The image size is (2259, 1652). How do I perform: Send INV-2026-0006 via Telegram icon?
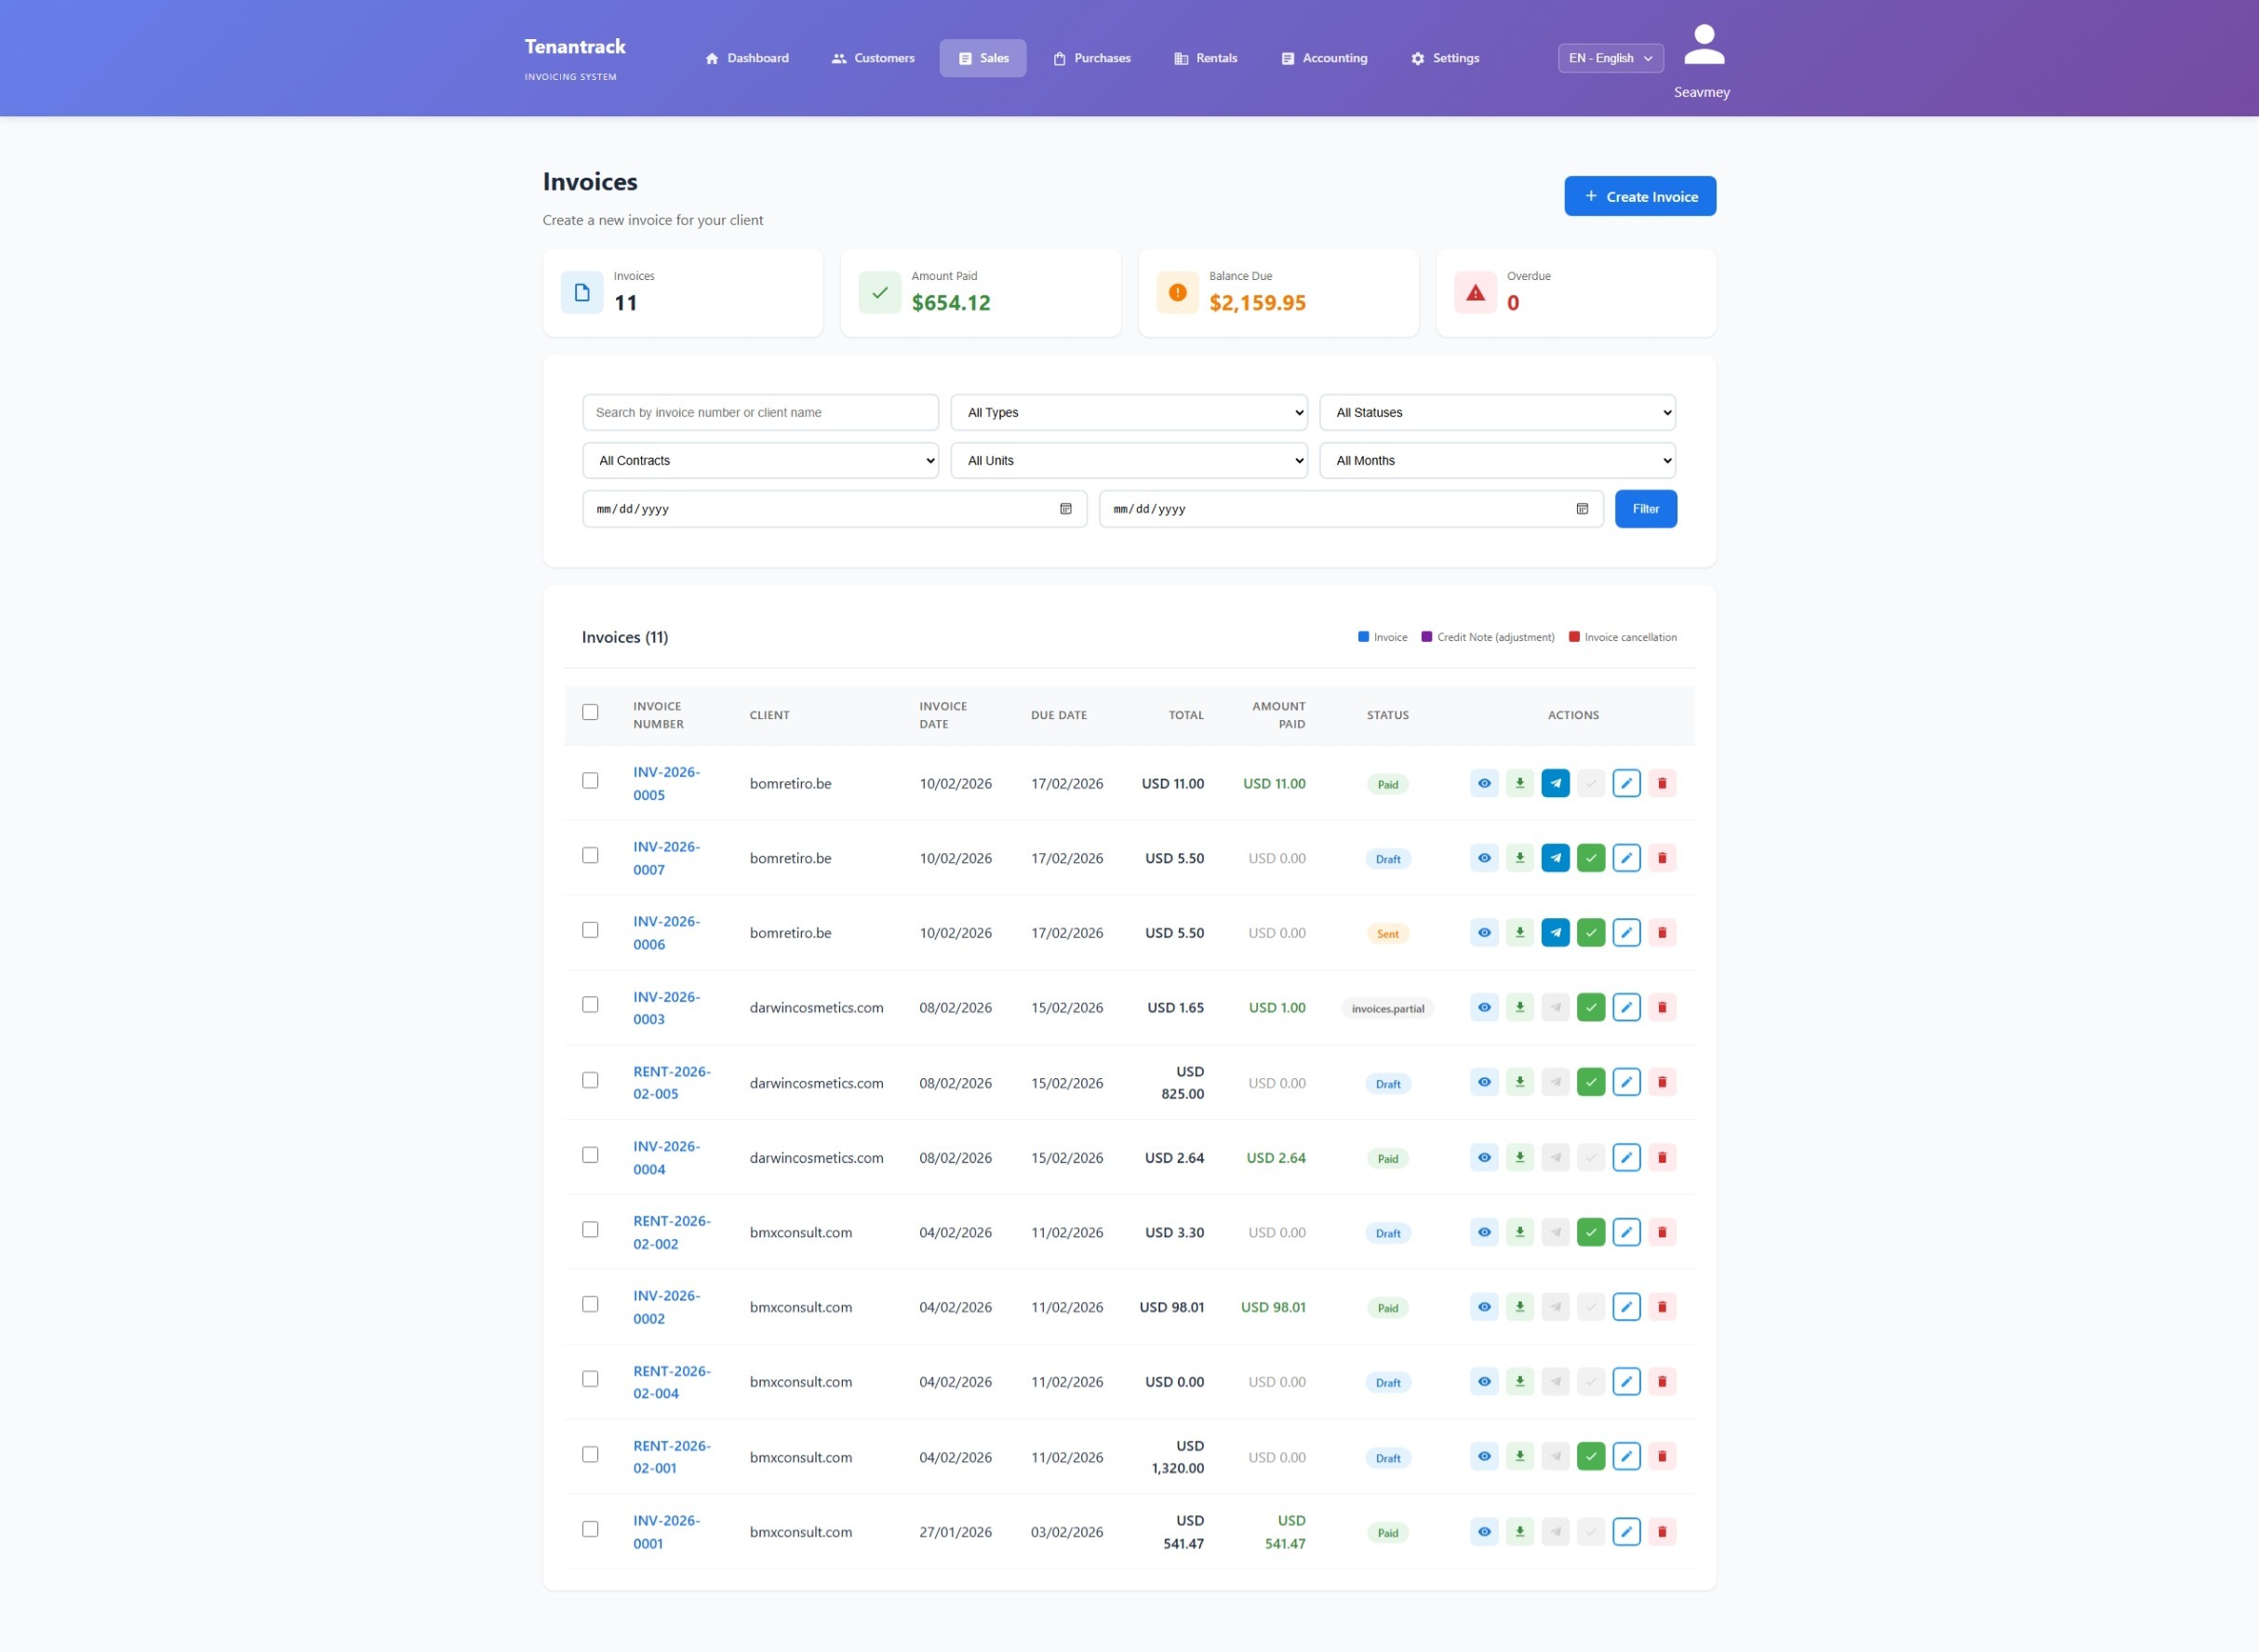[x=1555, y=932]
